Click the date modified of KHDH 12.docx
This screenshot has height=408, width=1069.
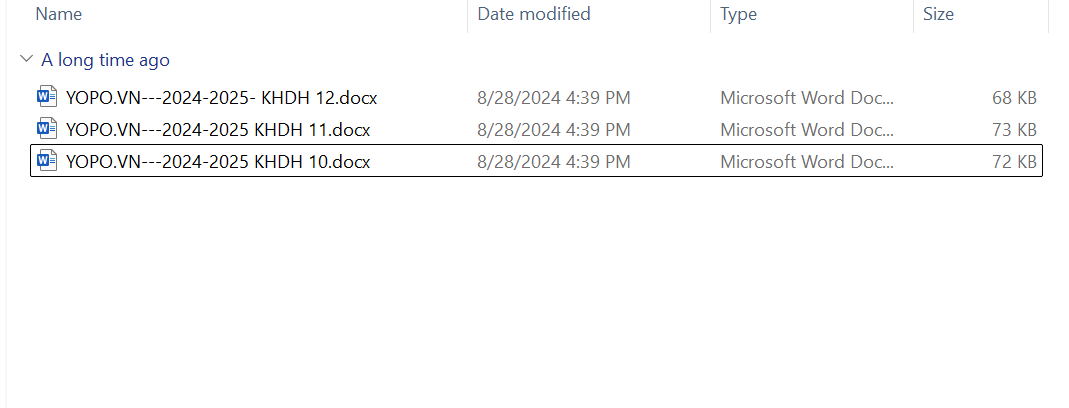tap(553, 98)
